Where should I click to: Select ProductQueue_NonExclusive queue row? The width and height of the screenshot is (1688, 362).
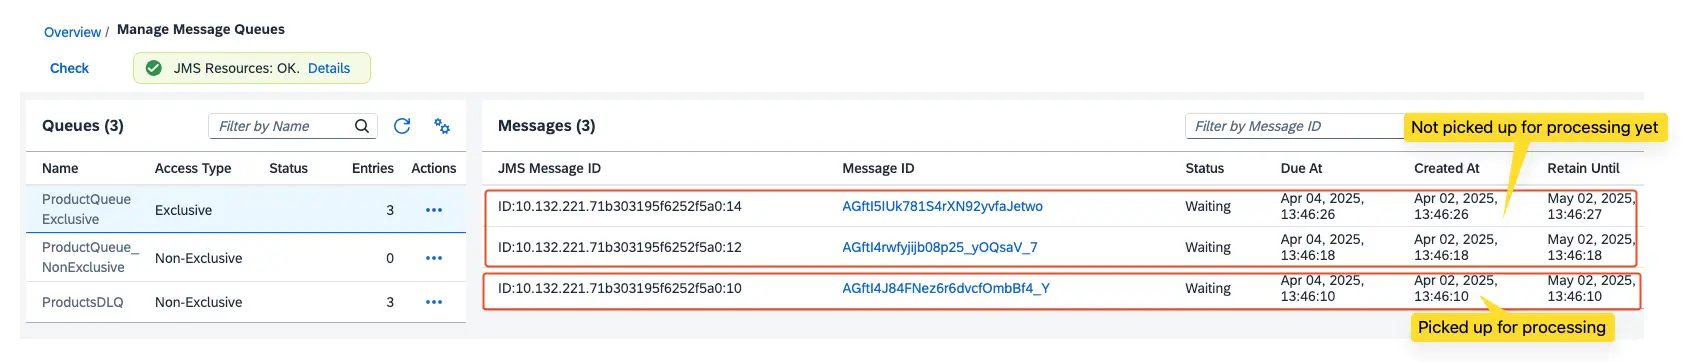[x=246, y=257]
